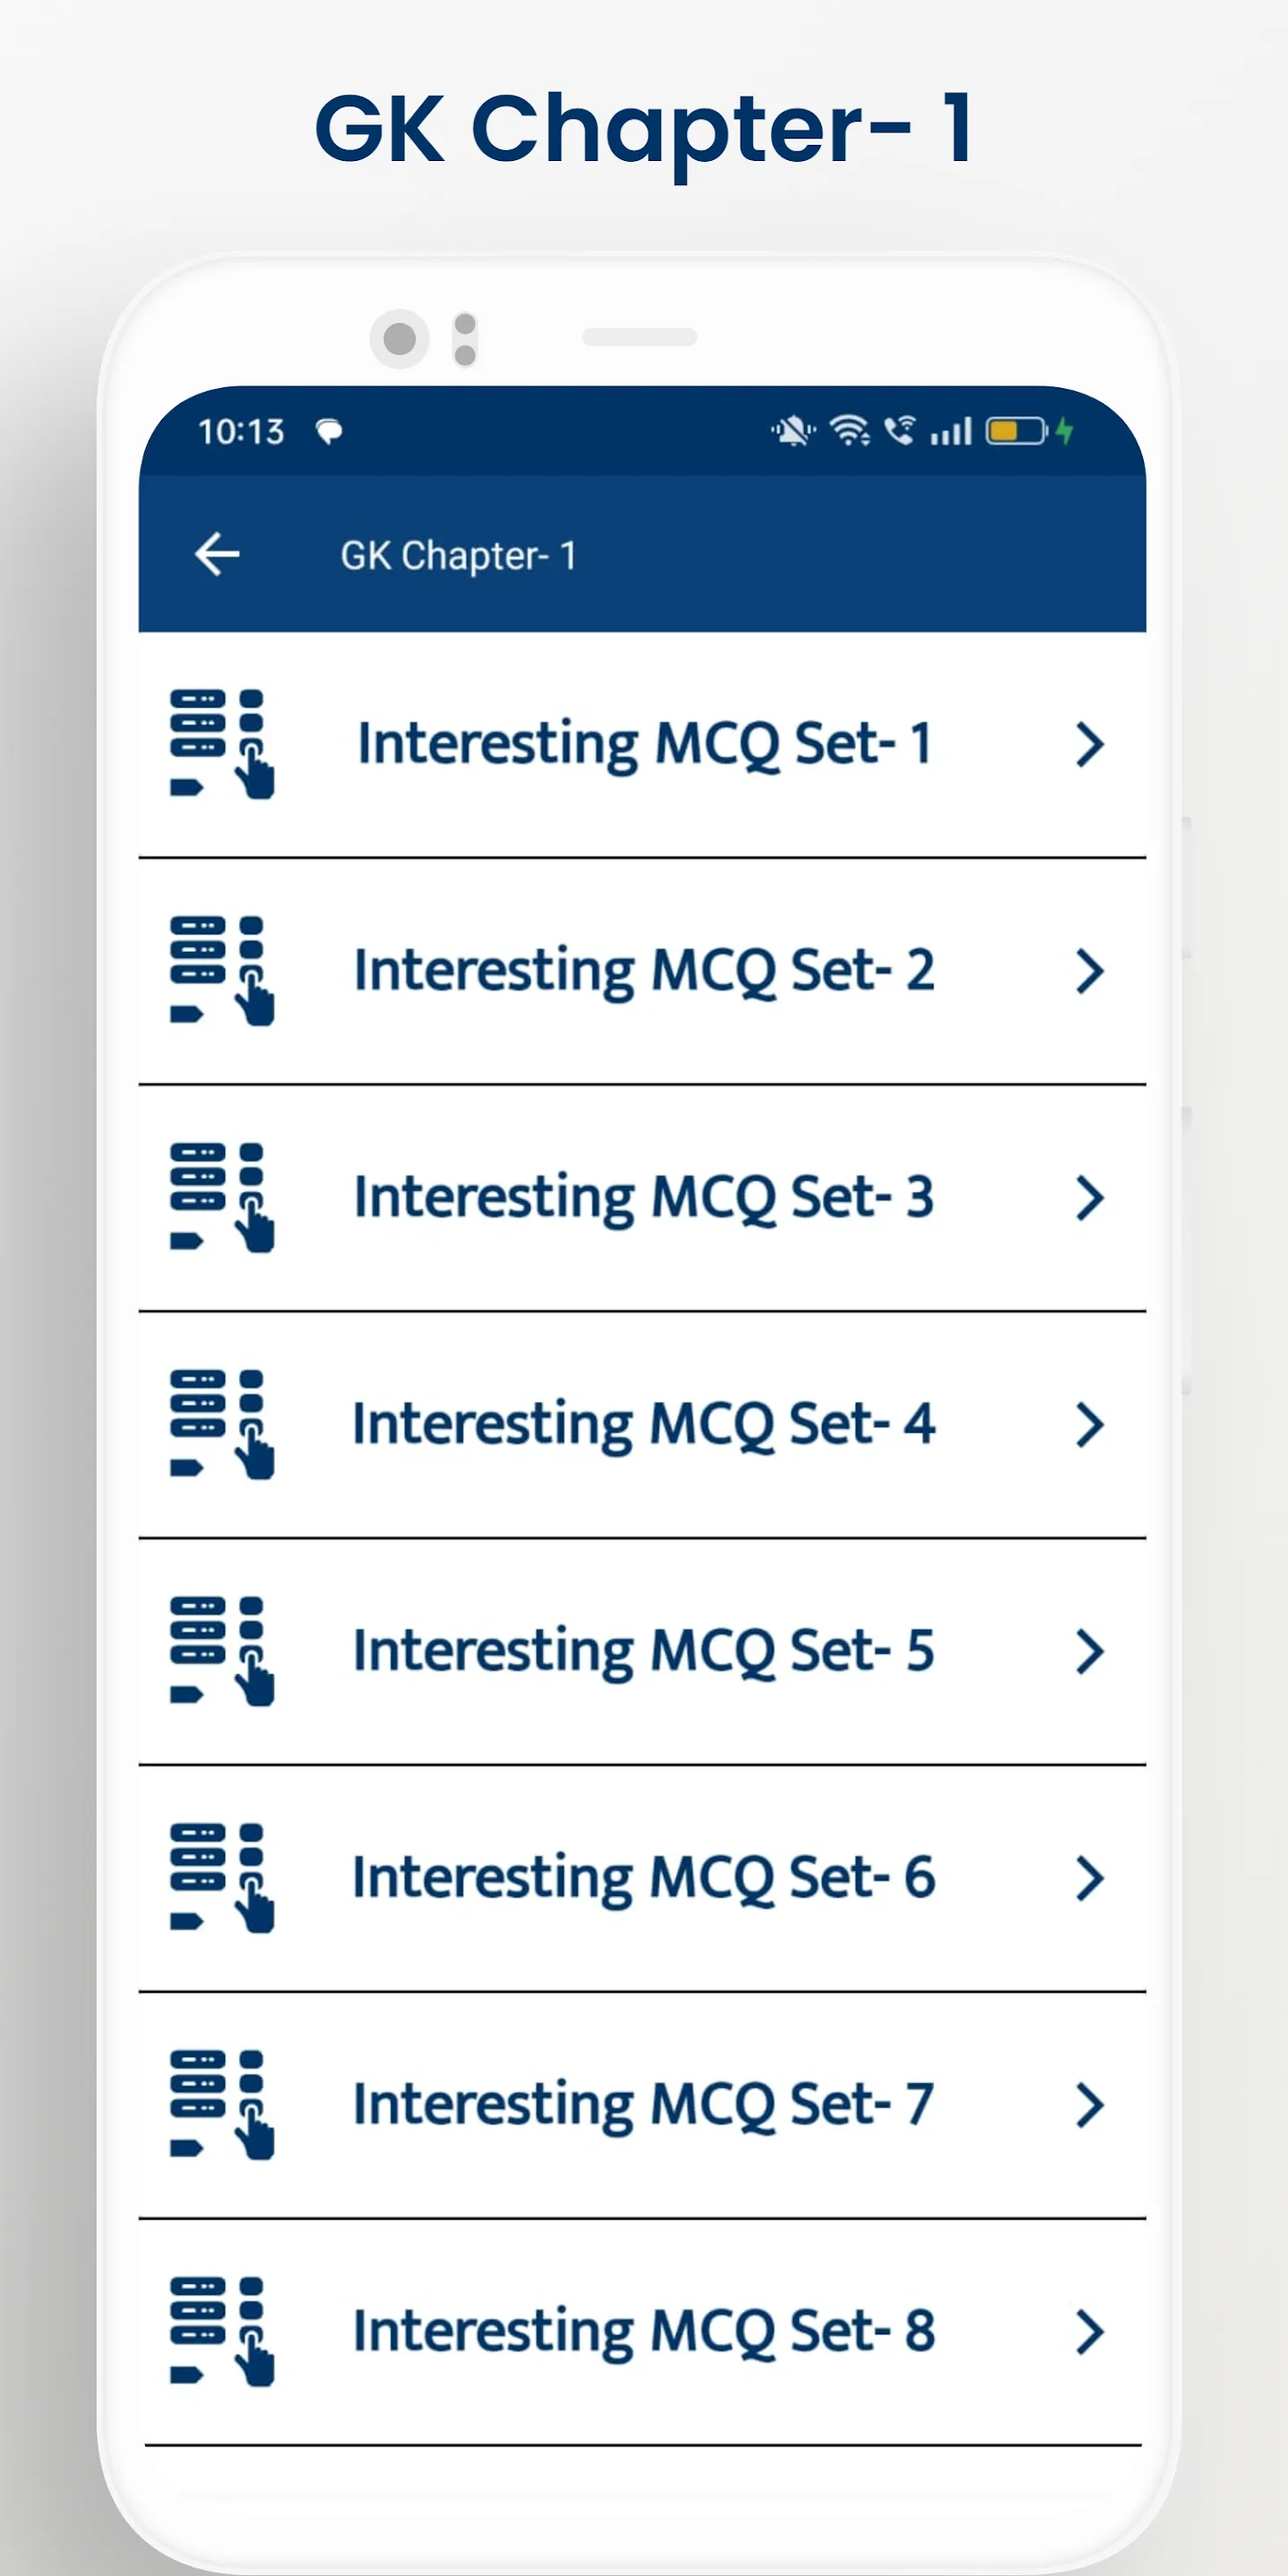Click the quiz icon beside MCQ Set- 2
Viewport: 1288px width, 2576px height.
tap(222, 970)
